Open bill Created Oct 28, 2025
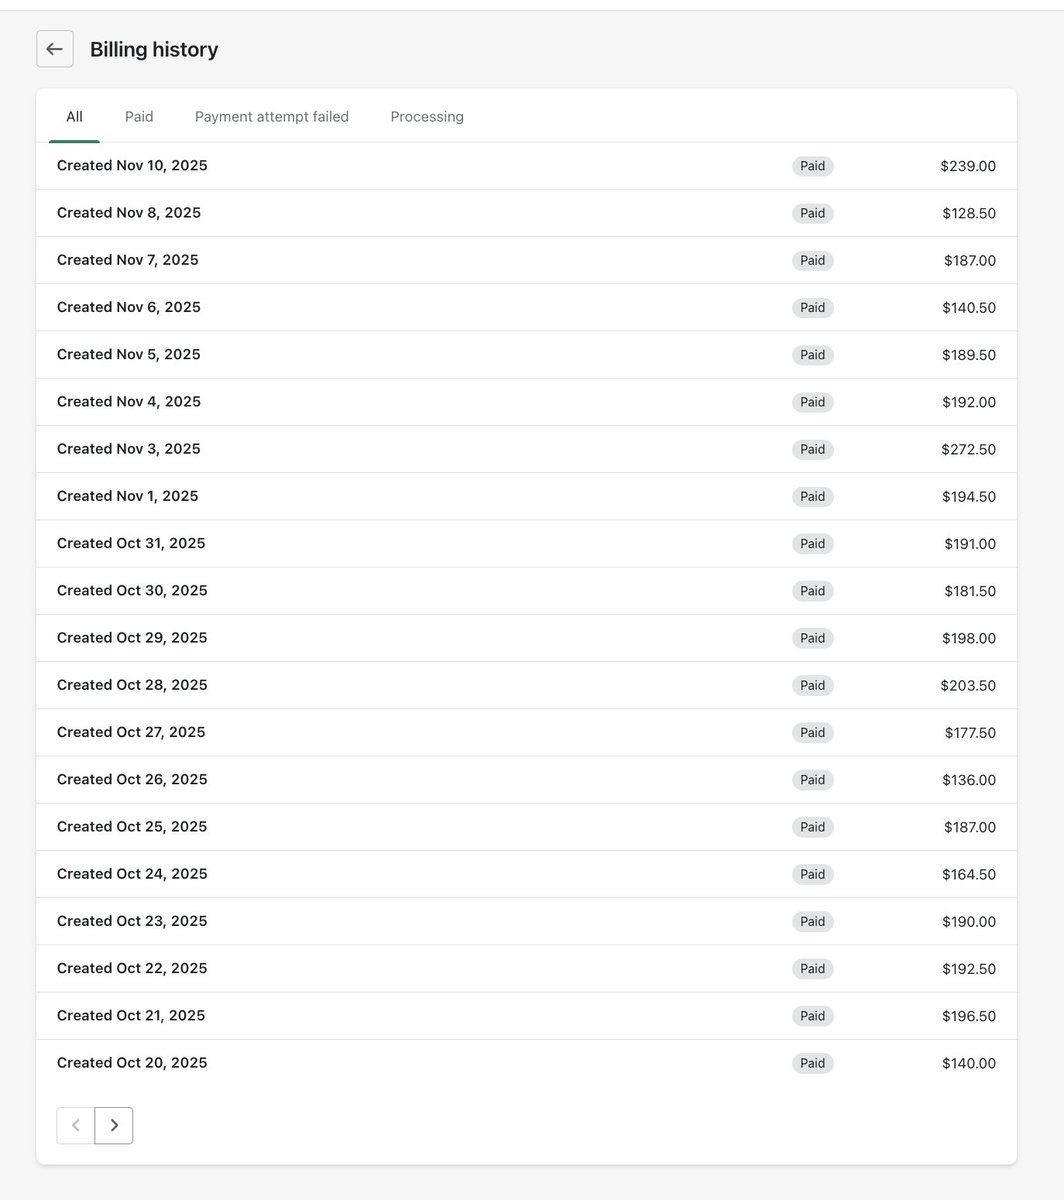The height and width of the screenshot is (1200, 1064). pyautogui.click(x=526, y=685)
